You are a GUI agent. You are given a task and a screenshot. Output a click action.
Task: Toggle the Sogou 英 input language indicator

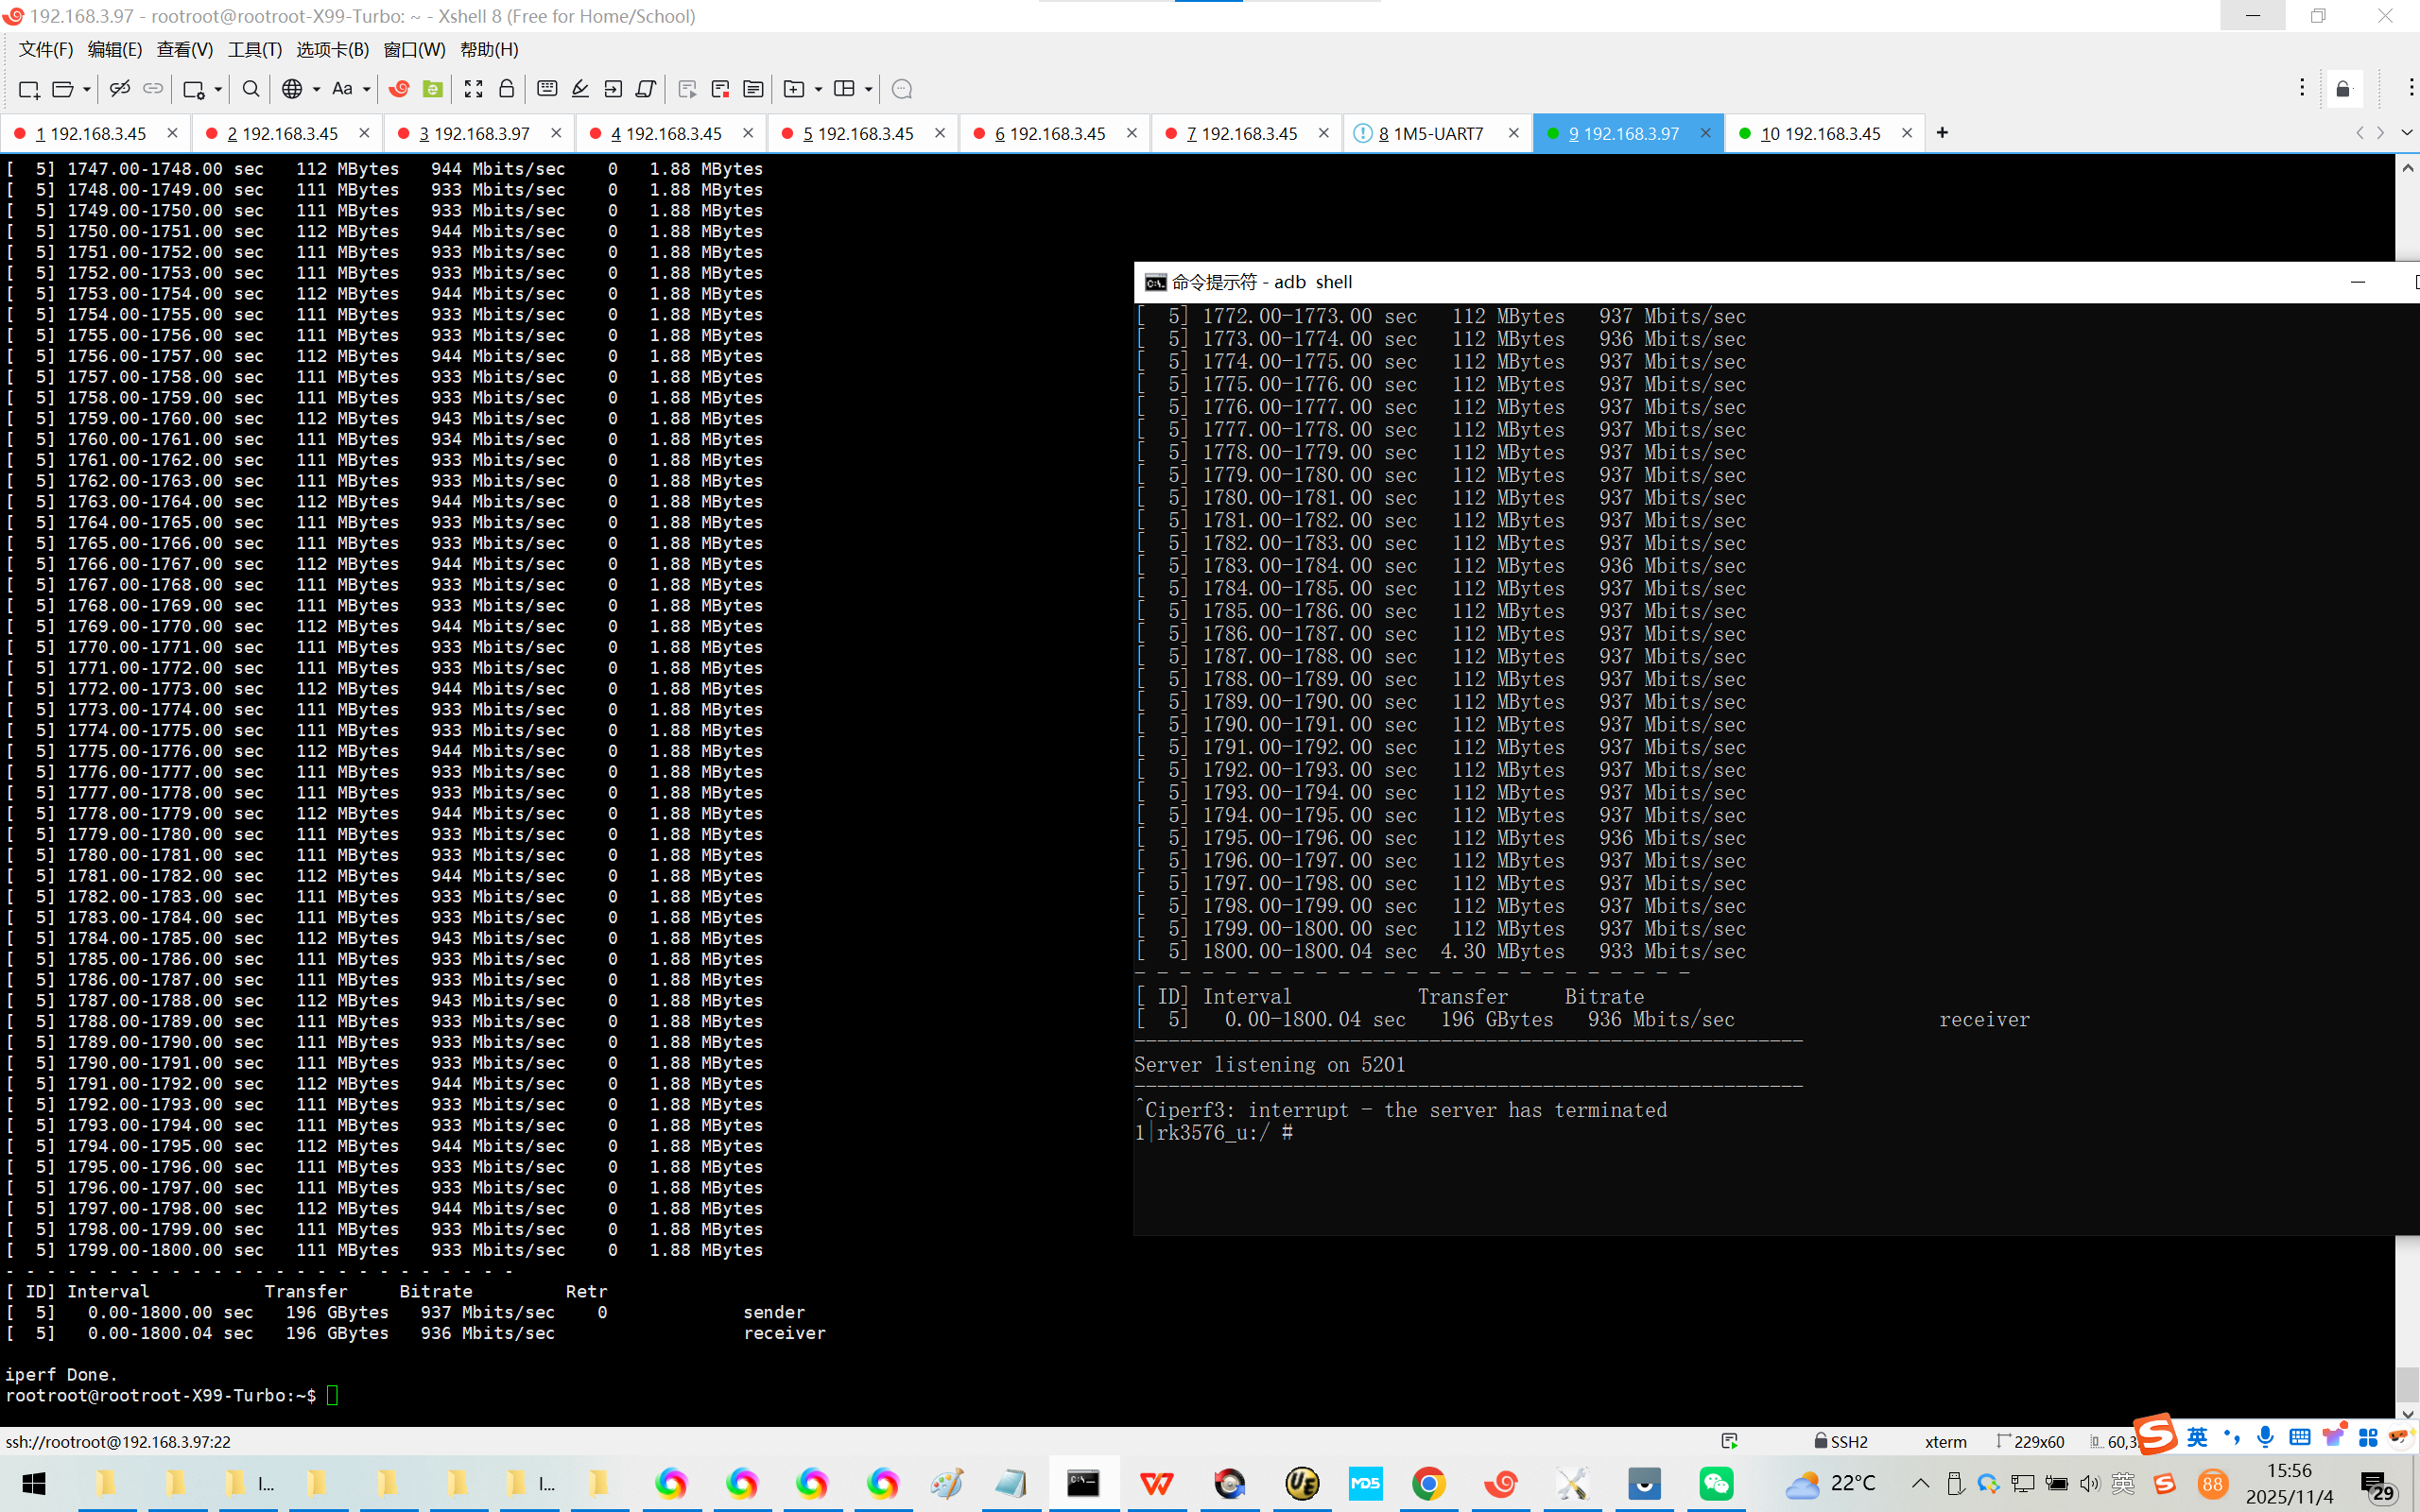coord(2197,1437)
